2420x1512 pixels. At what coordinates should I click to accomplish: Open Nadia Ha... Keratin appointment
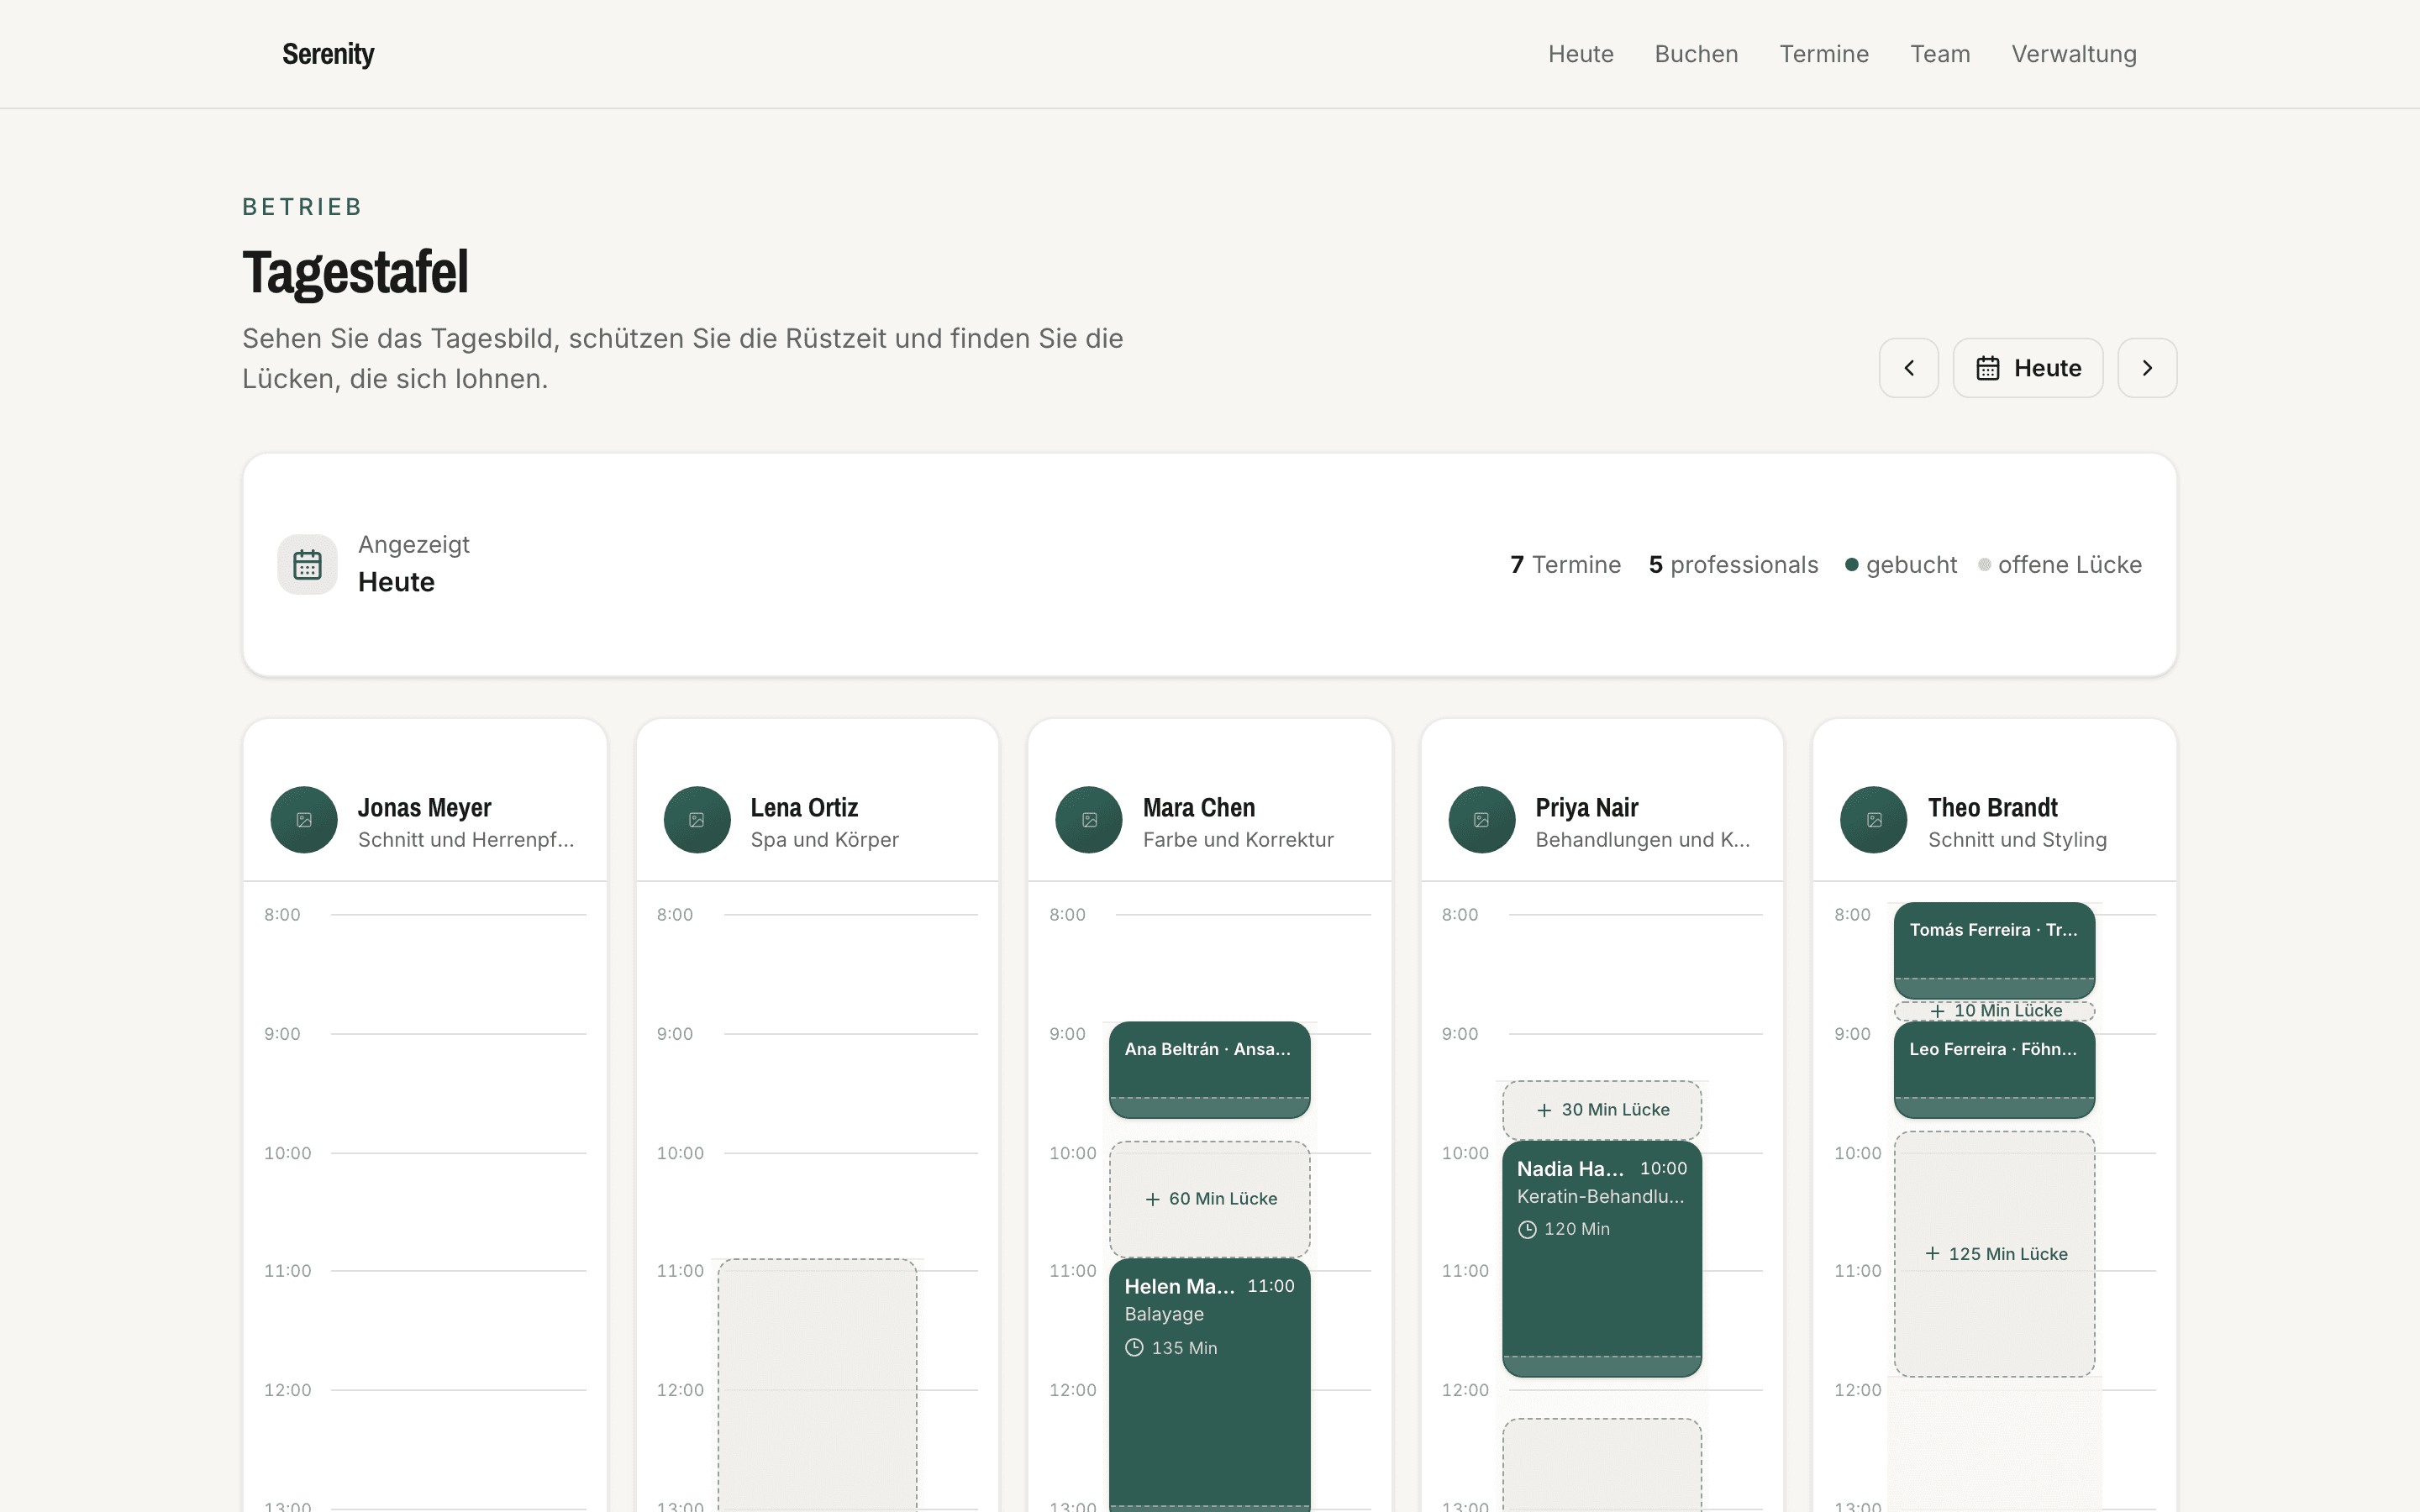point(1602,1259)
